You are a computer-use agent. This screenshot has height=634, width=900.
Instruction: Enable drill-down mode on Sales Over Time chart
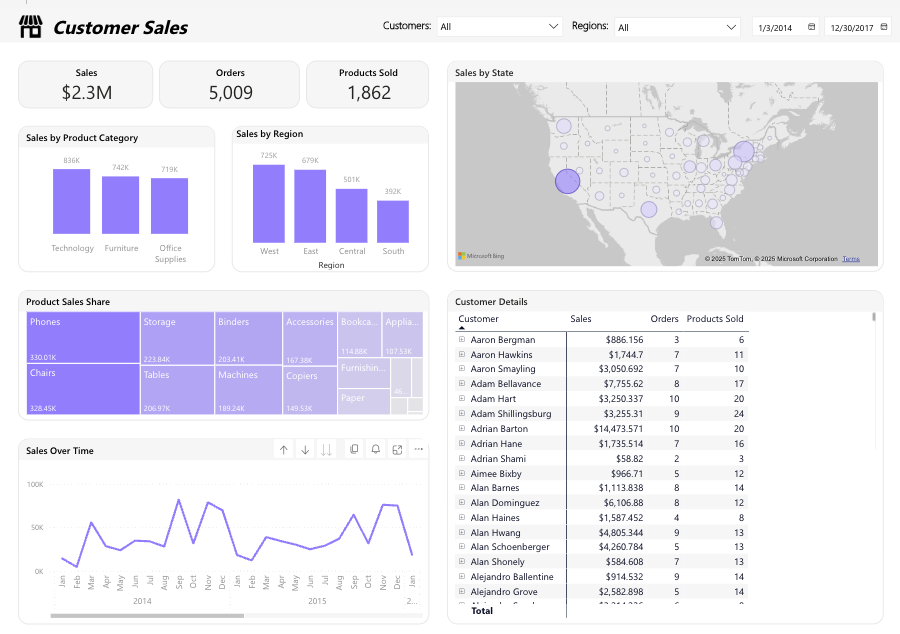click(x=306, y=450)
